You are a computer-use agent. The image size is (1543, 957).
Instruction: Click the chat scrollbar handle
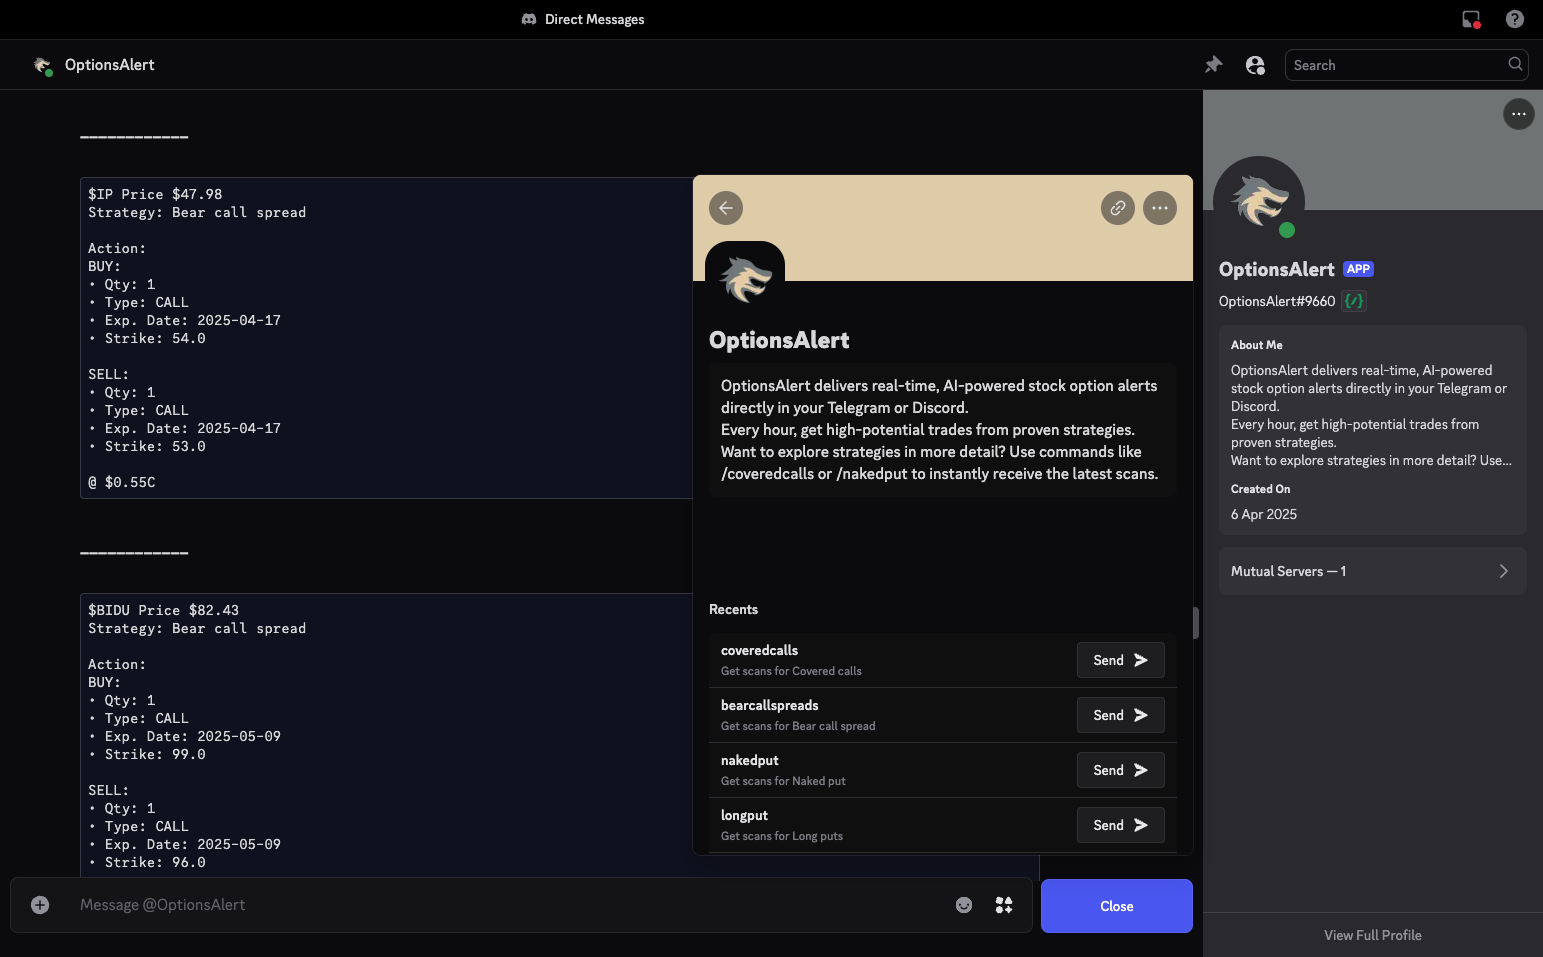[1196, 622]
